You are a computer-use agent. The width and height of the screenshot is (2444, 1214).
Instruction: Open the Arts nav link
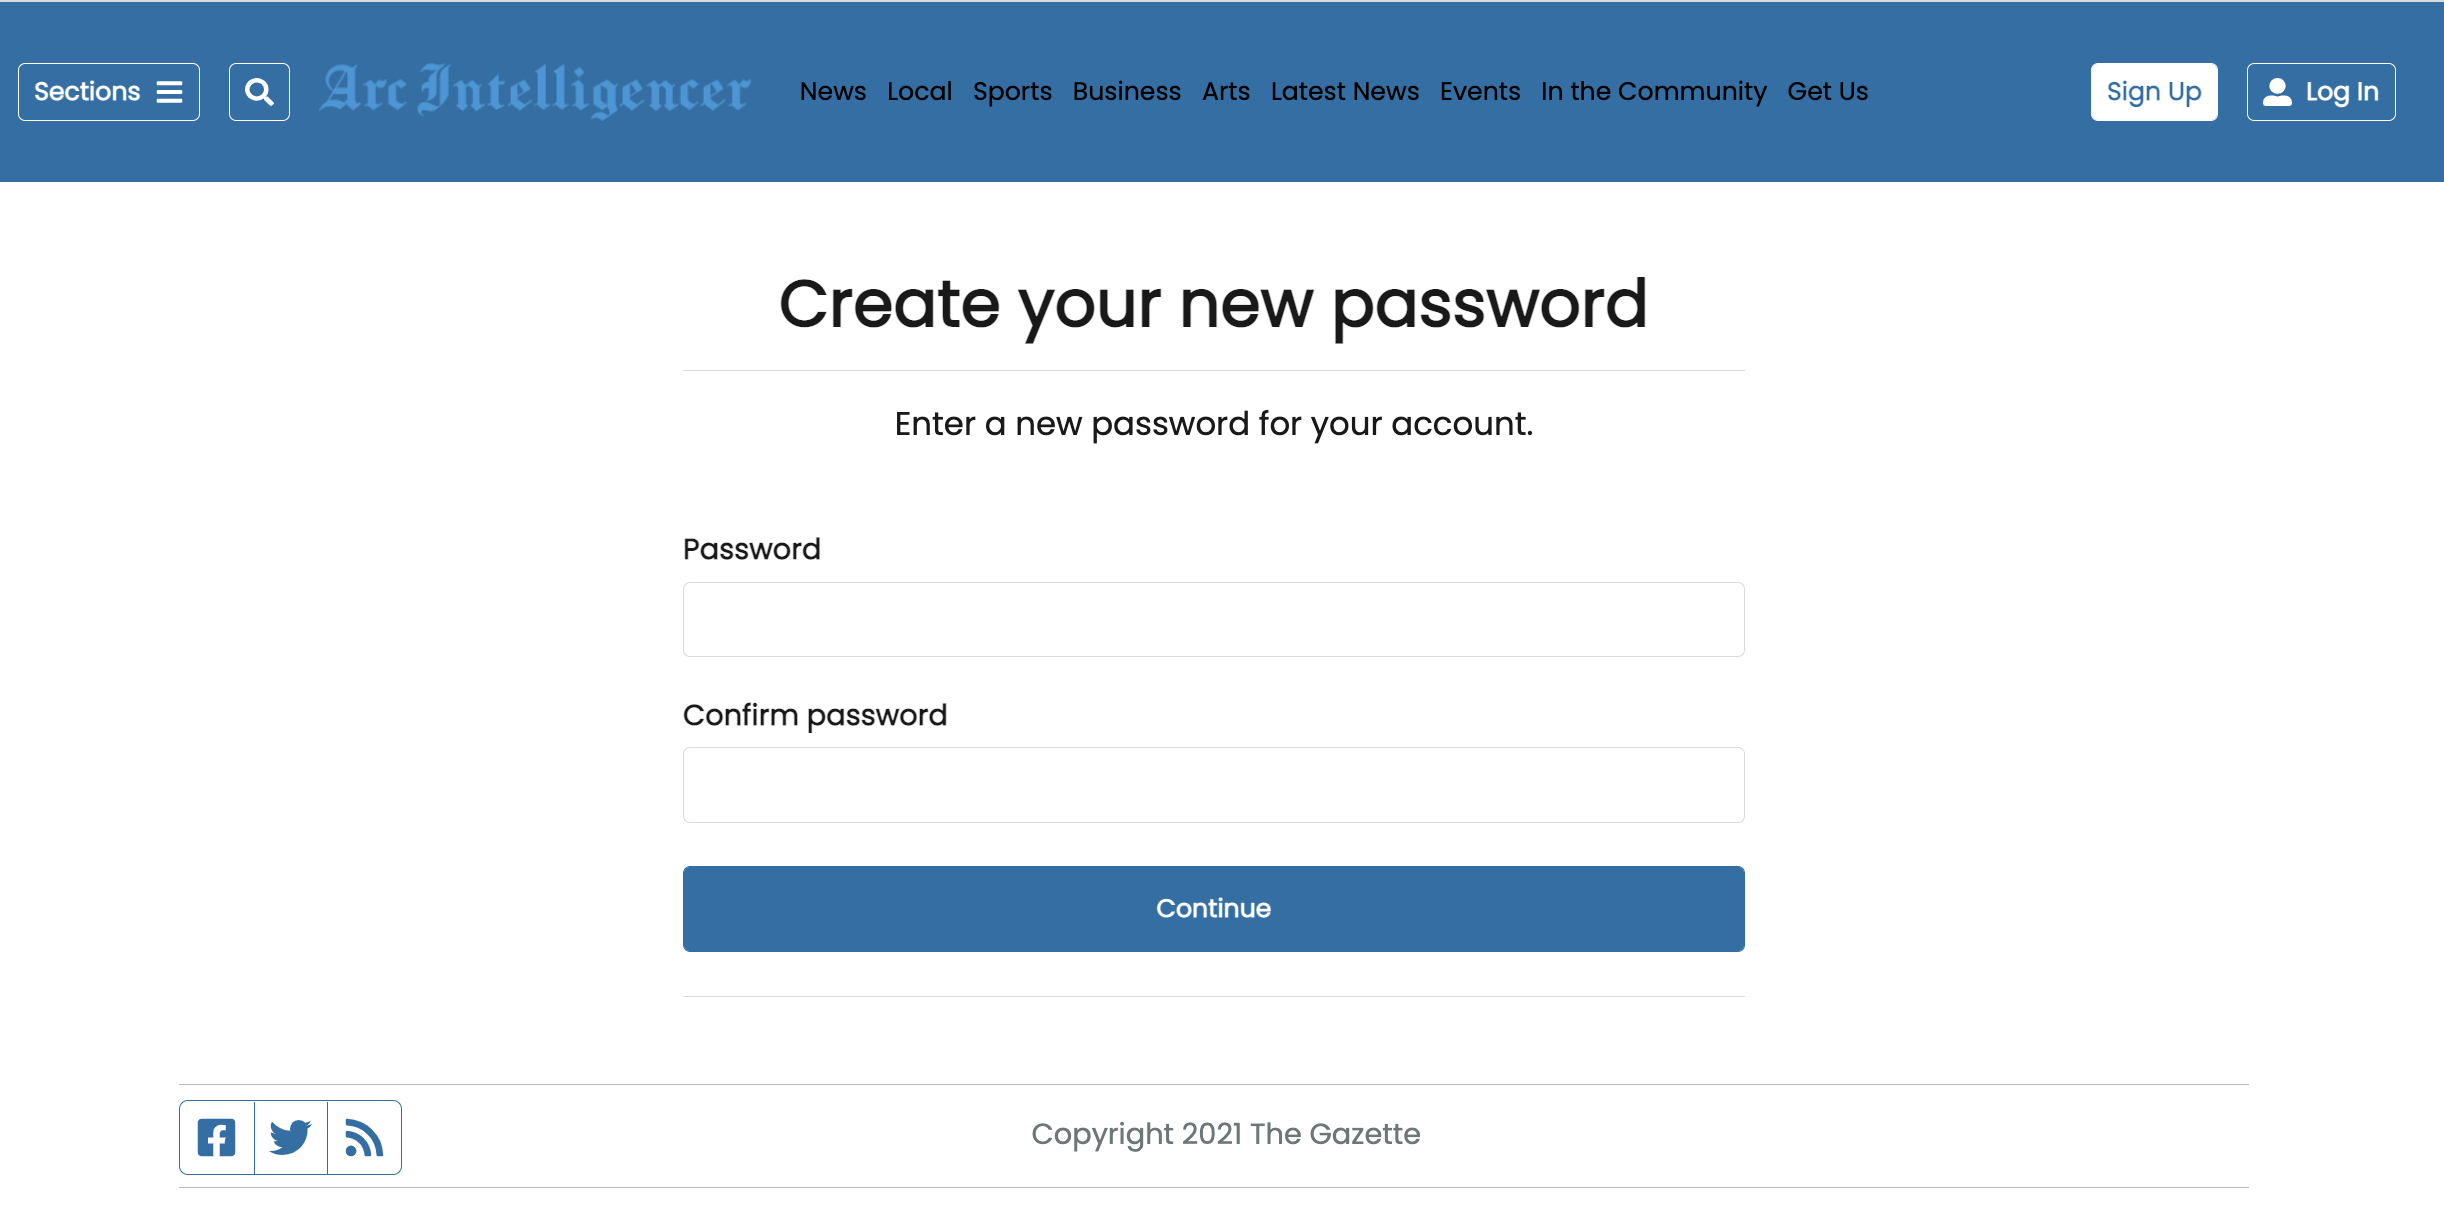[x=1226, y=91]
